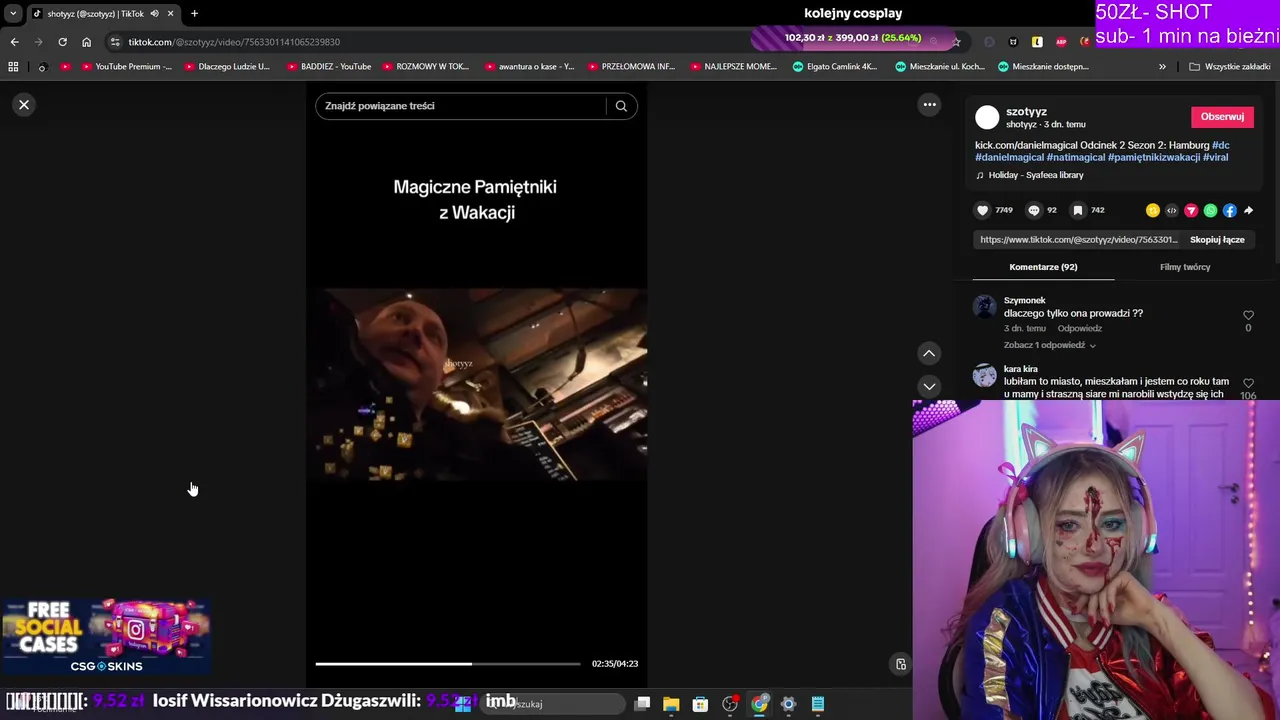Bookmark the video with the save icon
Image resolution: width=1280 pixels, height=720 pixels.
pyautogui.click(x=1078, y=210)
